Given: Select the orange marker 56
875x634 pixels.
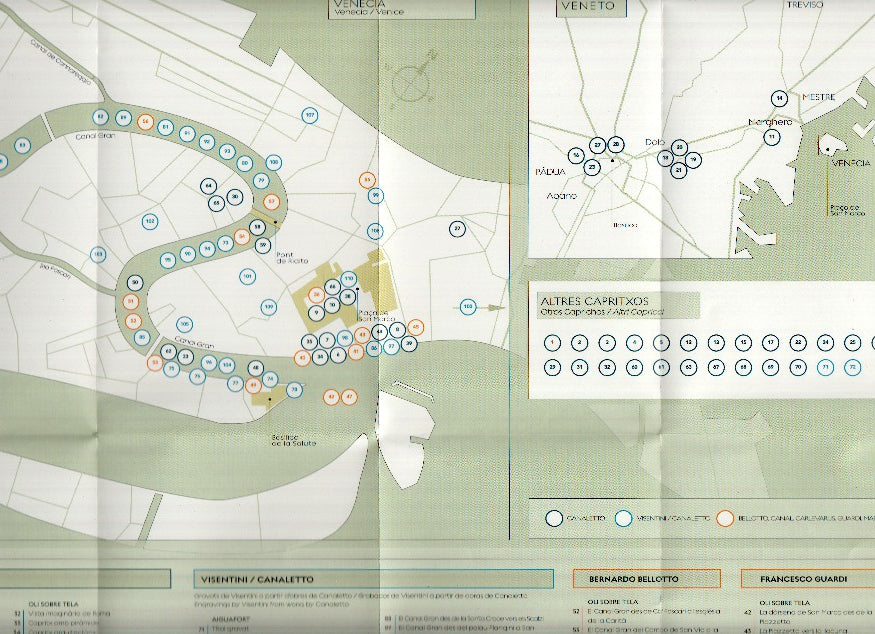Looking at the screenshot, I should pyautogui.click(x=146, y=122).
